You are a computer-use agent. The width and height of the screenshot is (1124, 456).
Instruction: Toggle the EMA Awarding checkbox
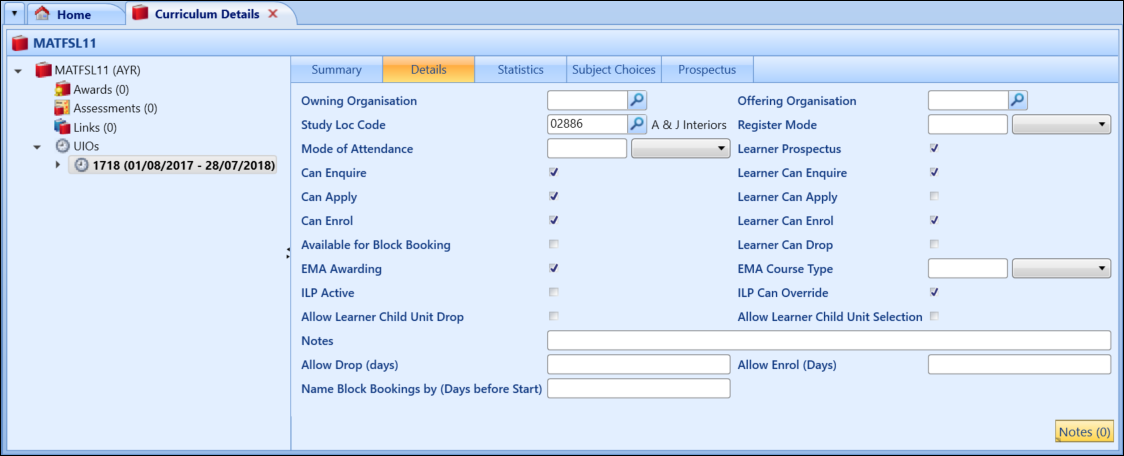tap(553, 267)
